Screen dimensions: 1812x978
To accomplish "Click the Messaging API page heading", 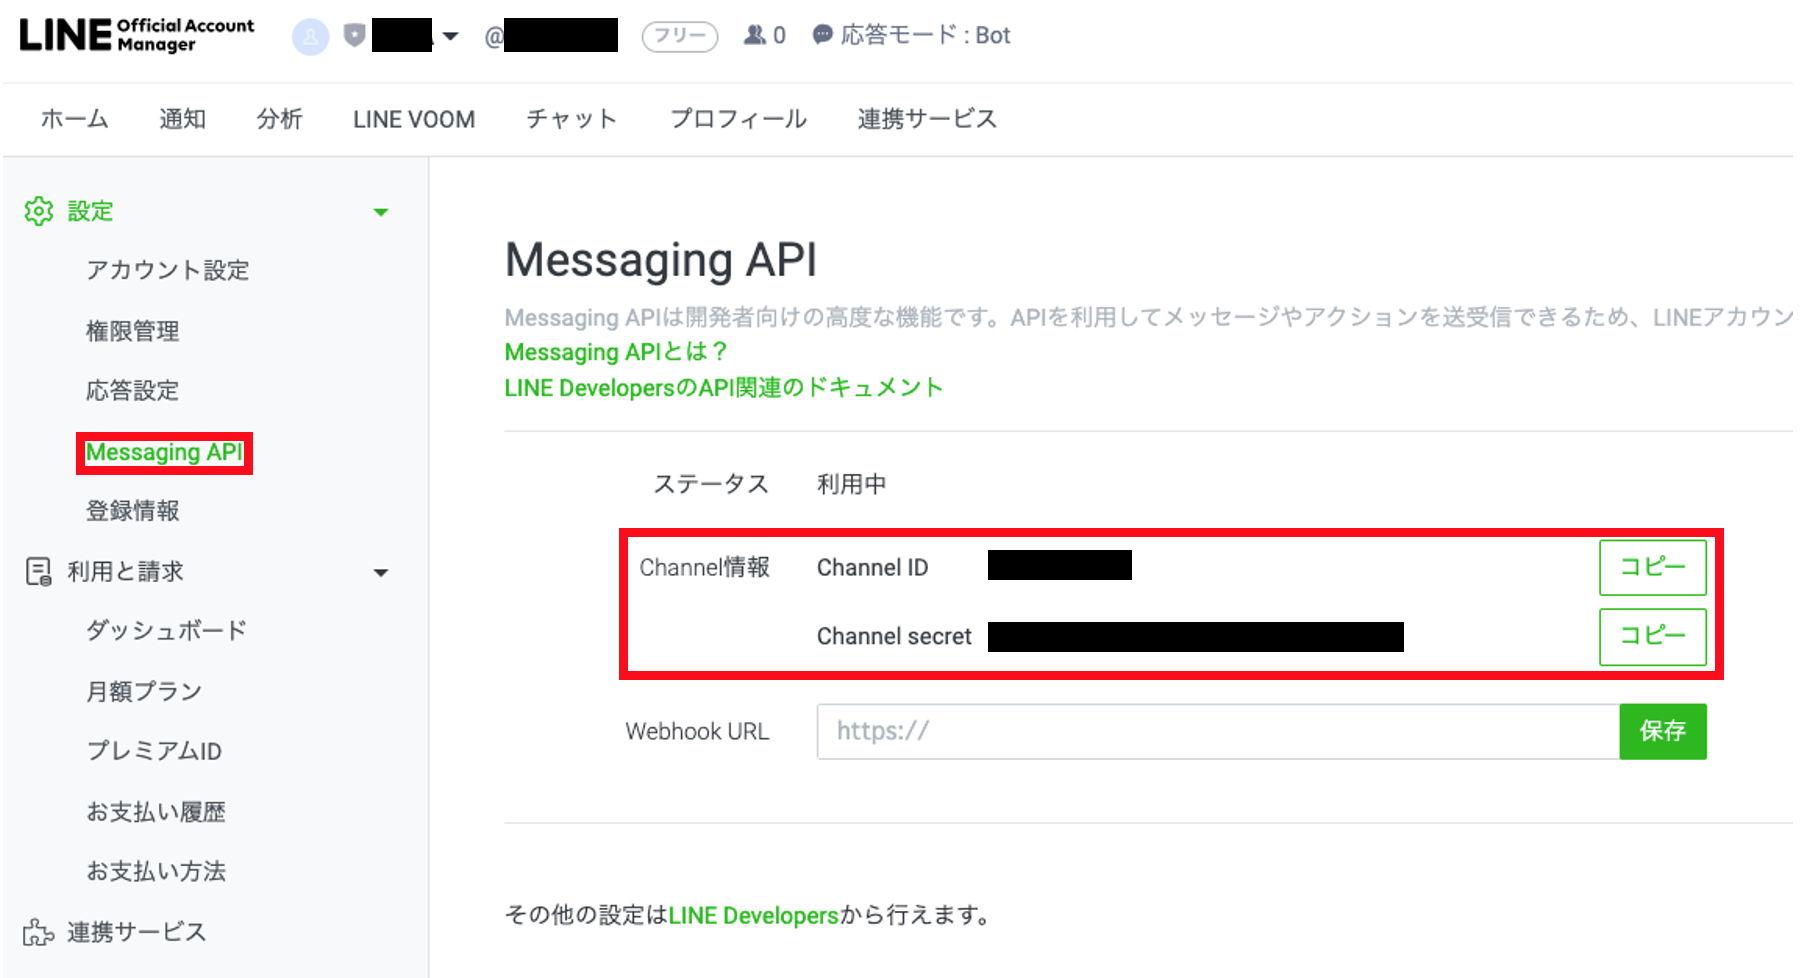I will [x=661, y=260].
